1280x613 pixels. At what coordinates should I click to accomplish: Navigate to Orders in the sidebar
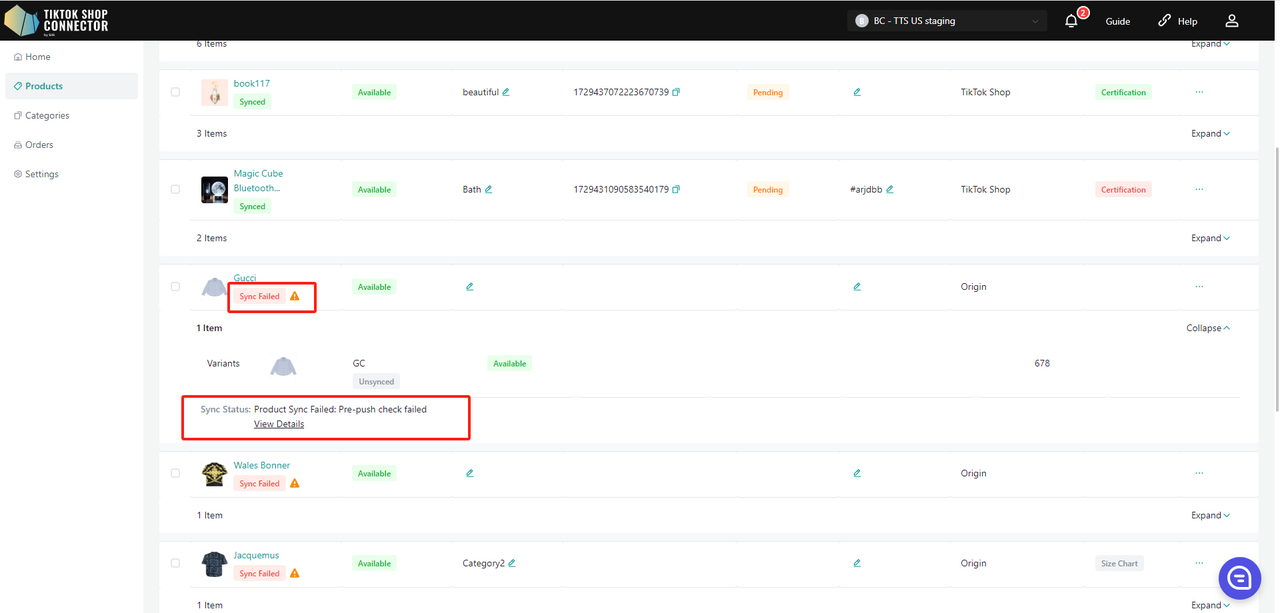coord(71,145)
